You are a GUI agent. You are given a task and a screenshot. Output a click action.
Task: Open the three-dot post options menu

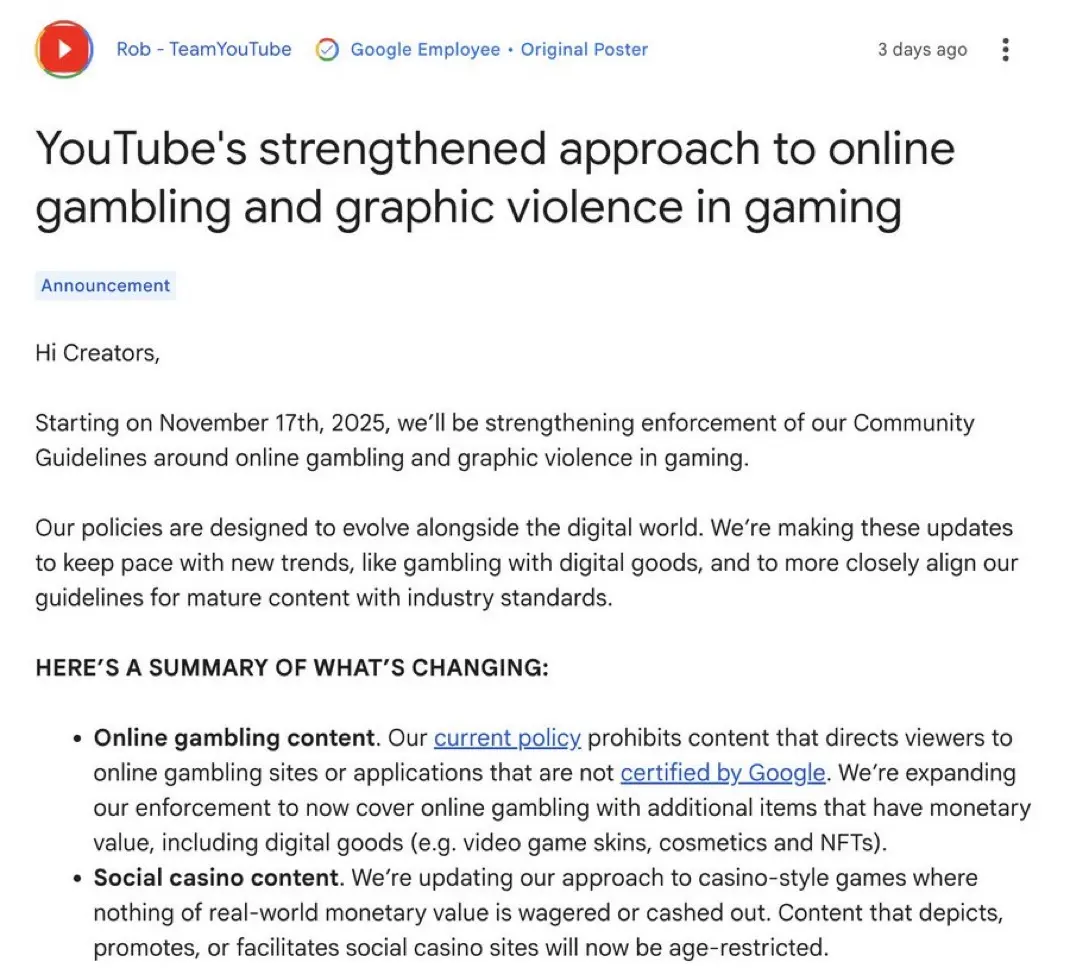1005,49
